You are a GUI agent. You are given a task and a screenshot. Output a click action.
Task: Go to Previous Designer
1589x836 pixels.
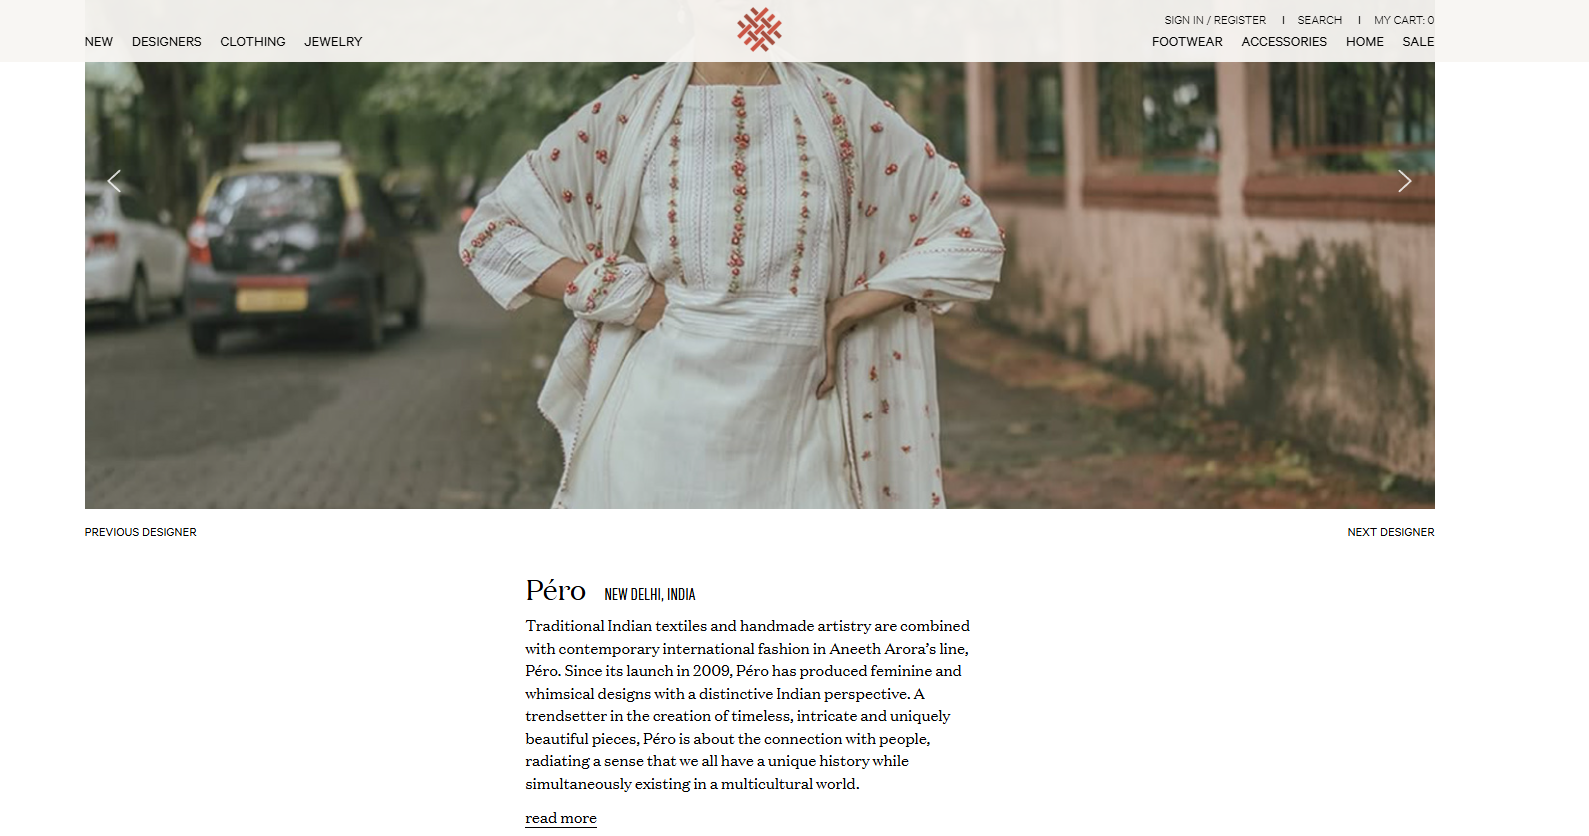point(141,532)
